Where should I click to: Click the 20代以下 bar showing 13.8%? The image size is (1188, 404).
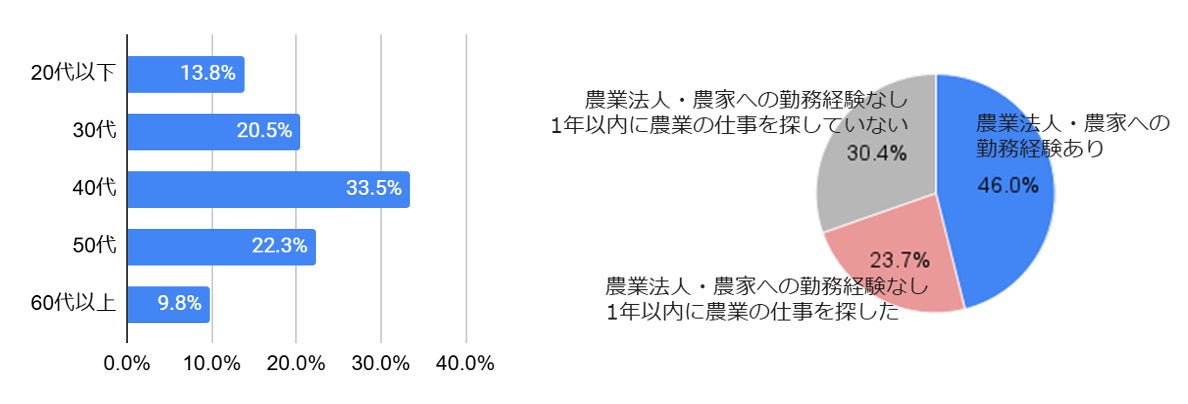[185, 74]
